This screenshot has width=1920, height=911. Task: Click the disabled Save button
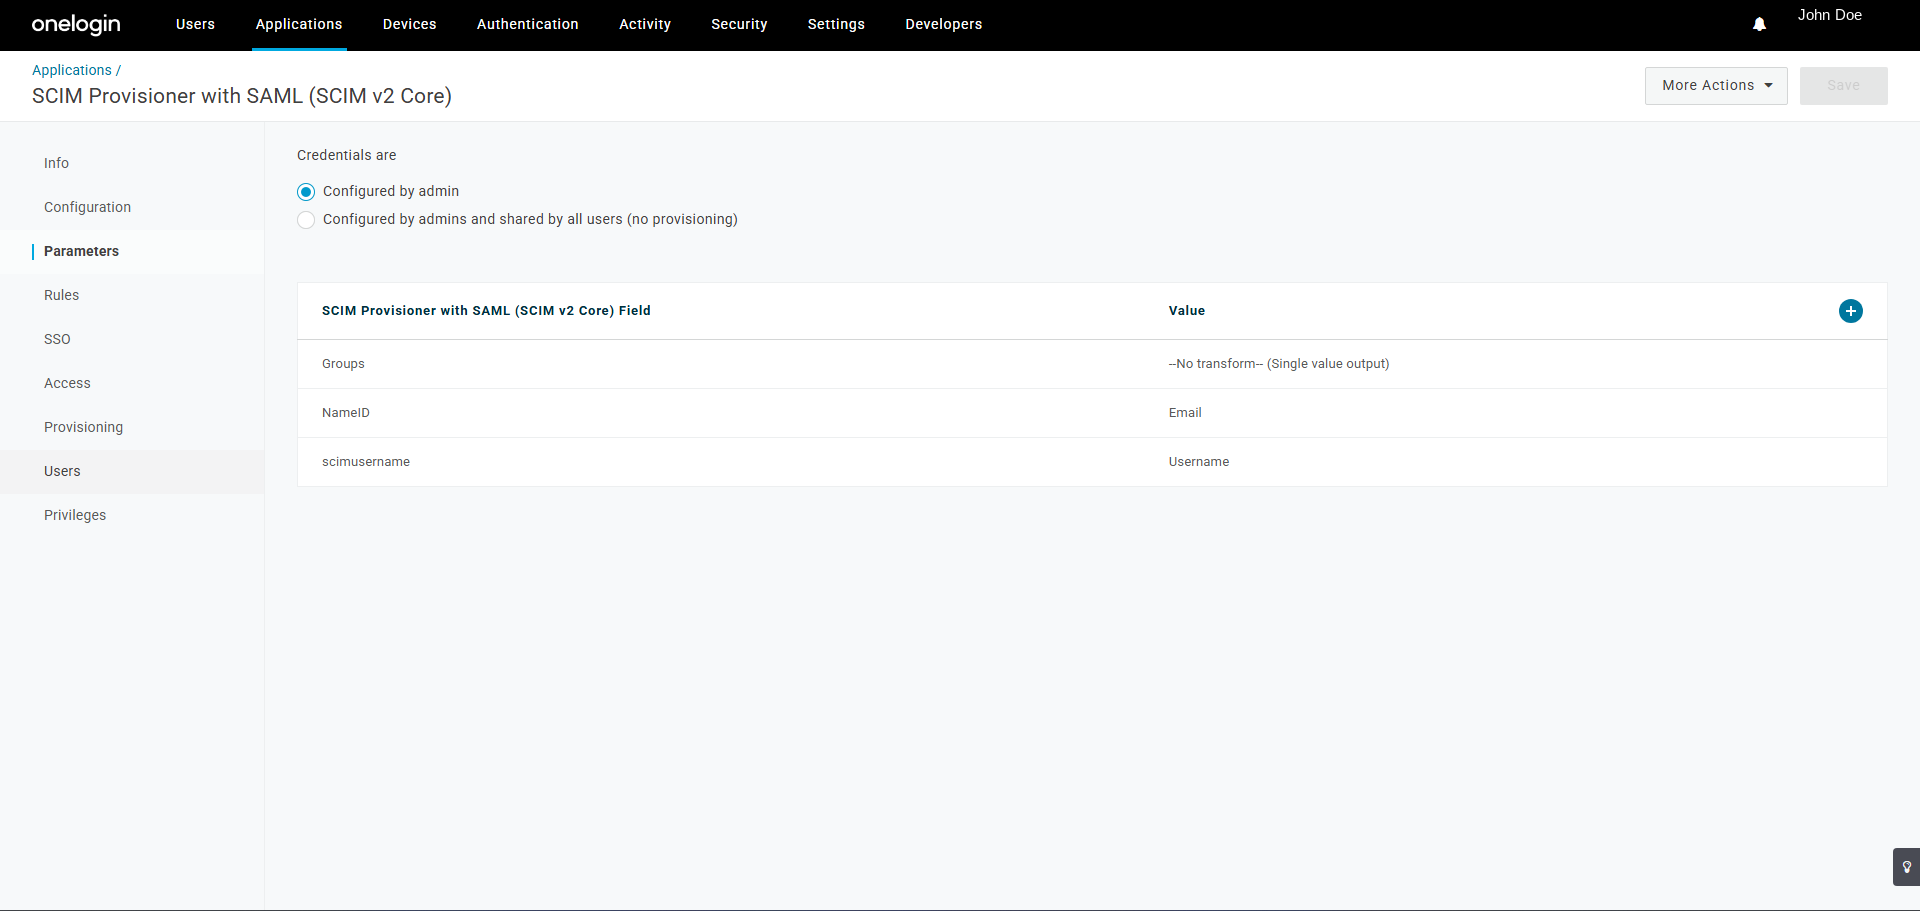tap(1843, 86)
